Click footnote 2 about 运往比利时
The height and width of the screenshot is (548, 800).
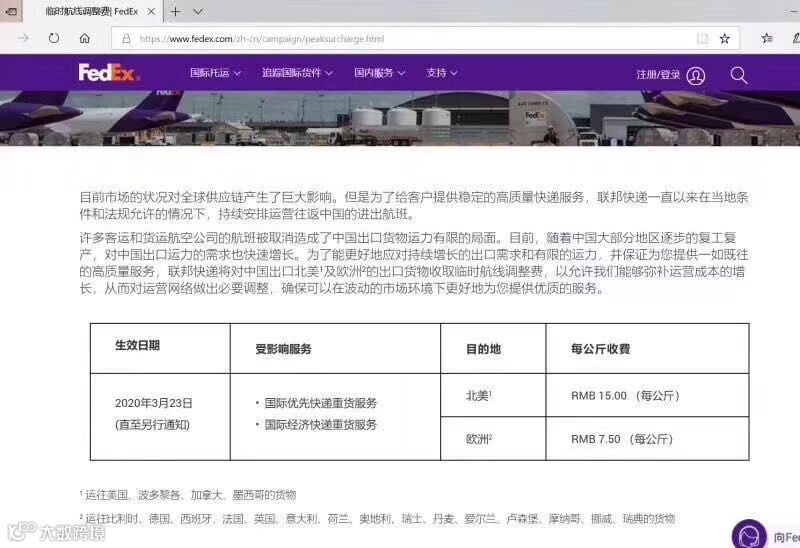(x=377, y=519)
